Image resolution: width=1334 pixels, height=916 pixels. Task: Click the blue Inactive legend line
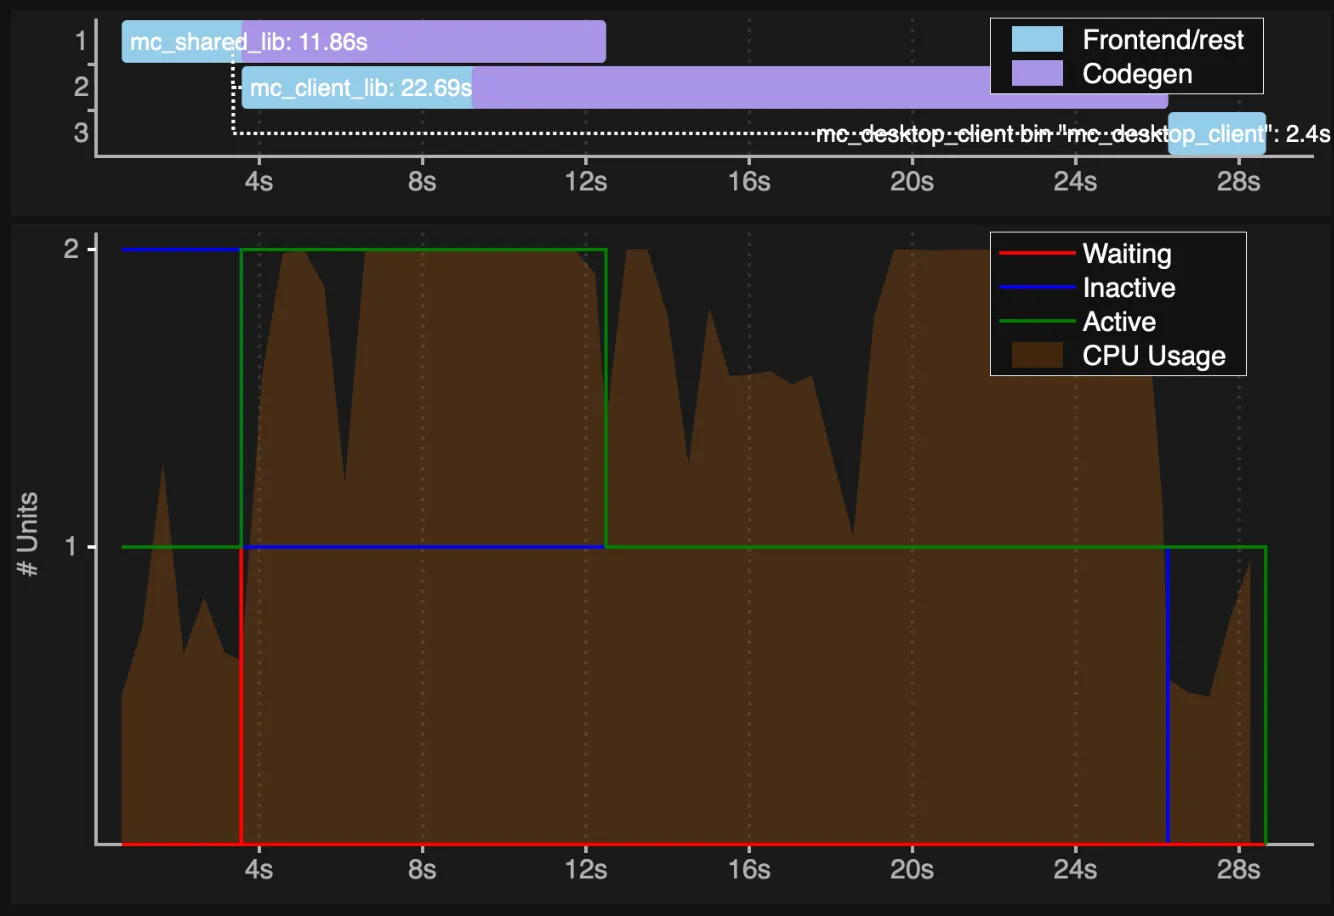1037,288
